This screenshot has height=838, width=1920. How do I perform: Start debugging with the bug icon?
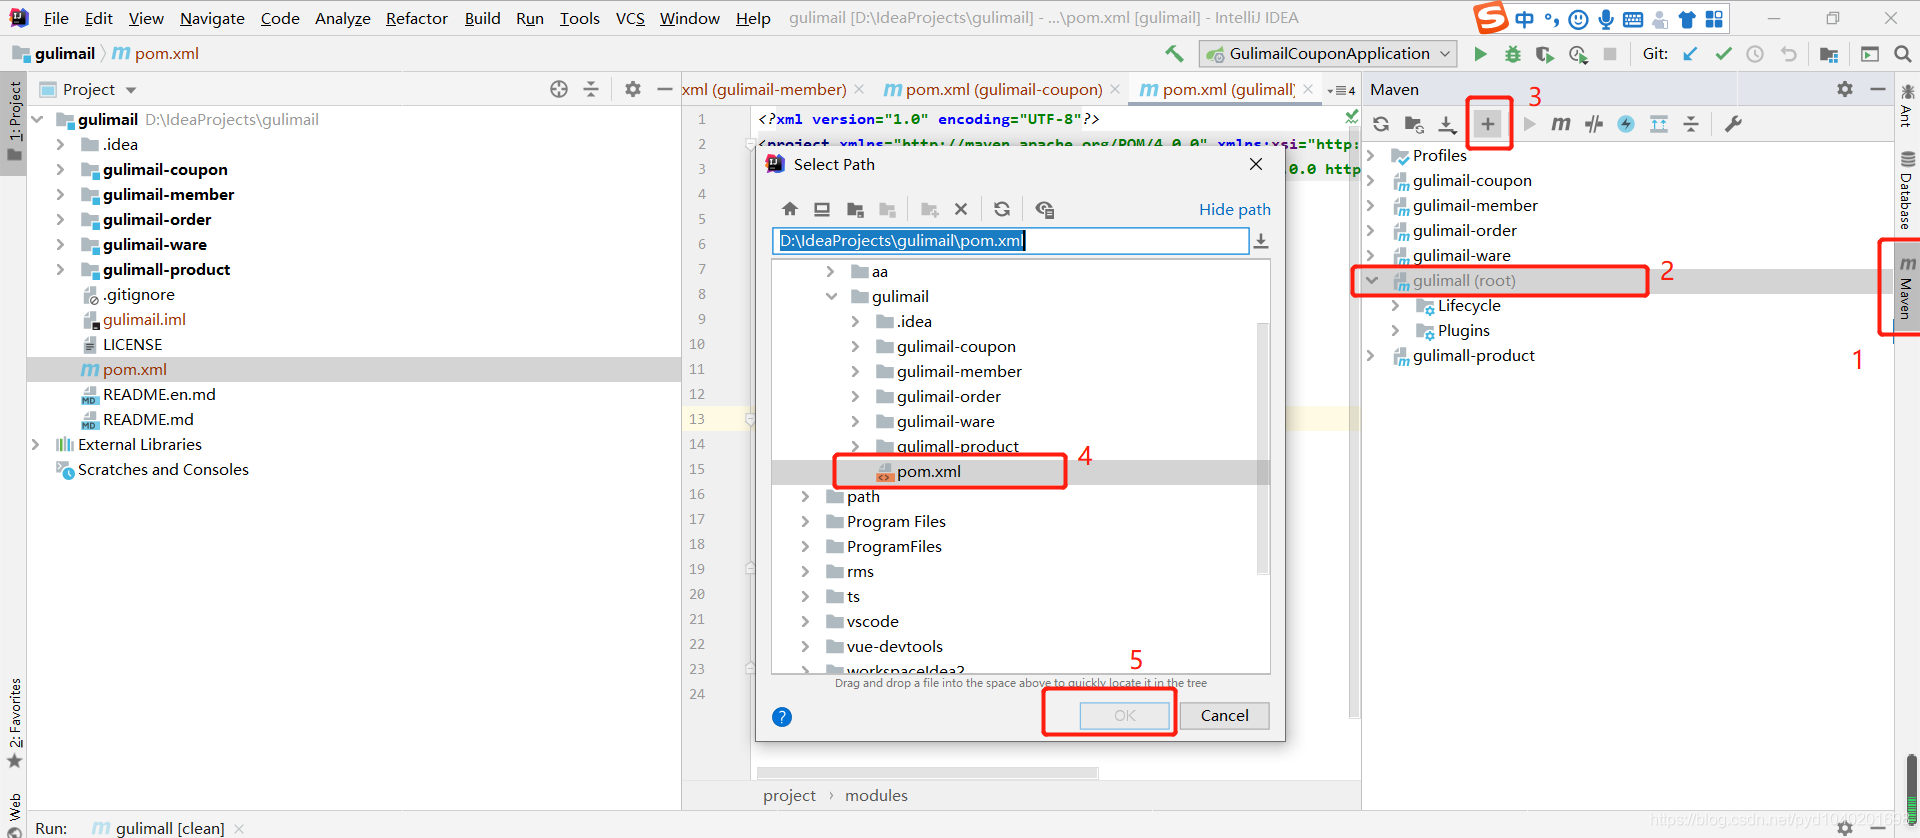(1513, 54)
